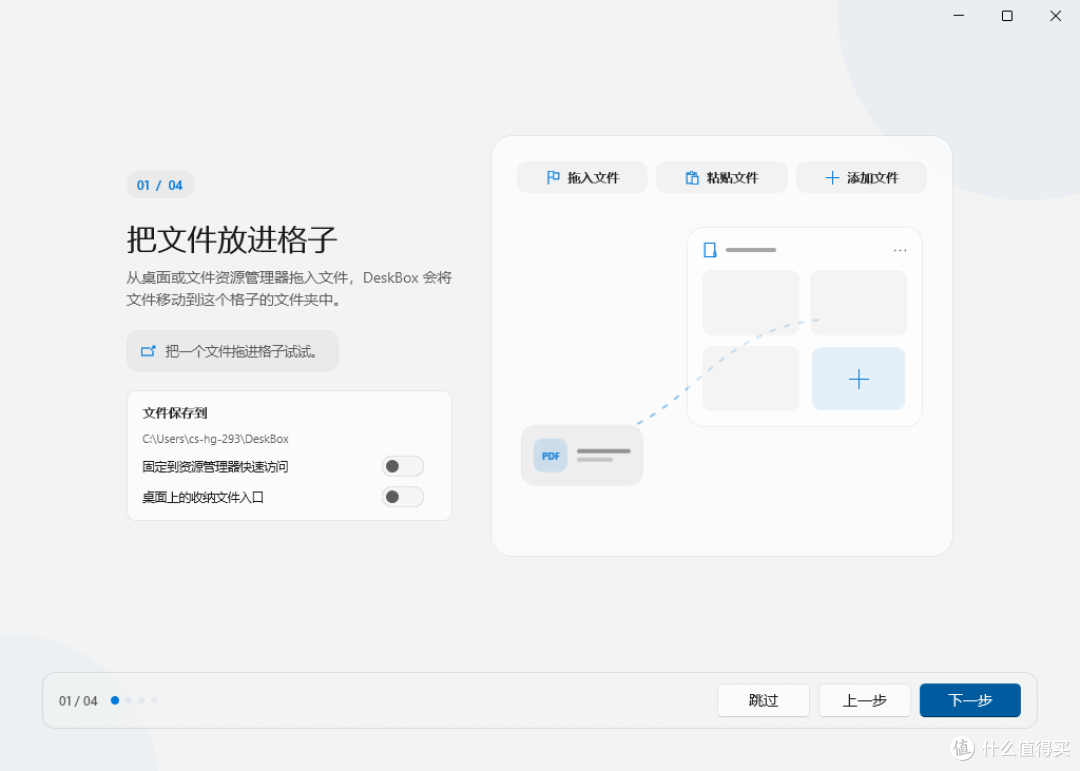This screenshot has height=771, width=1080.
Task: Click the PDF file icon
Action: (550, 455)
